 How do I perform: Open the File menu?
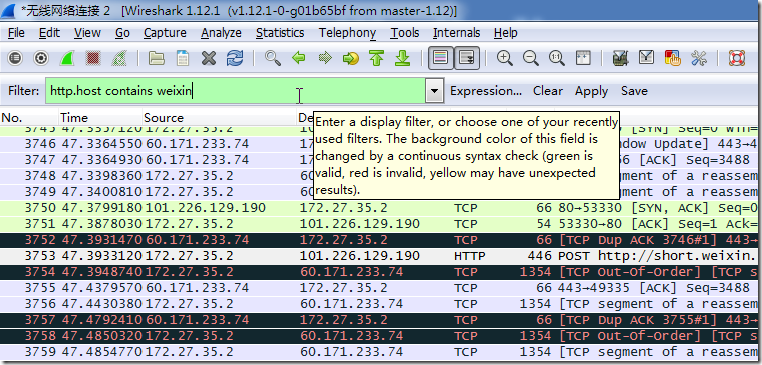[x=17, y=33]
